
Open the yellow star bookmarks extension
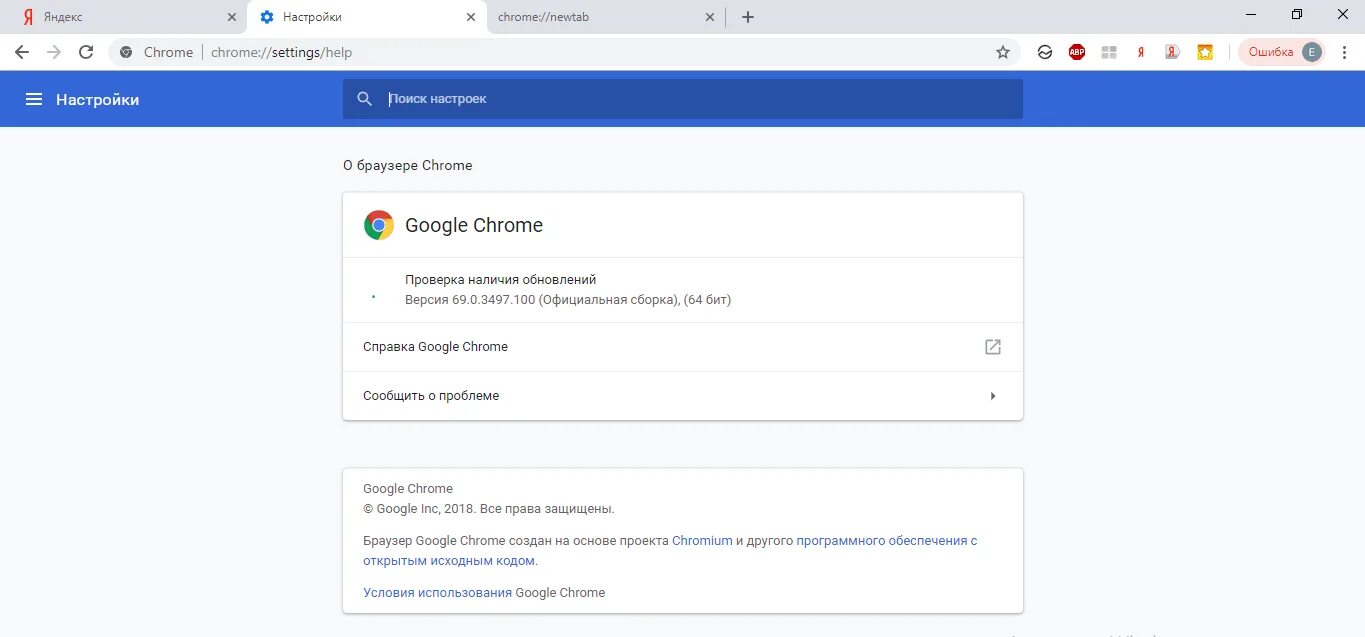coord(1205,52)
